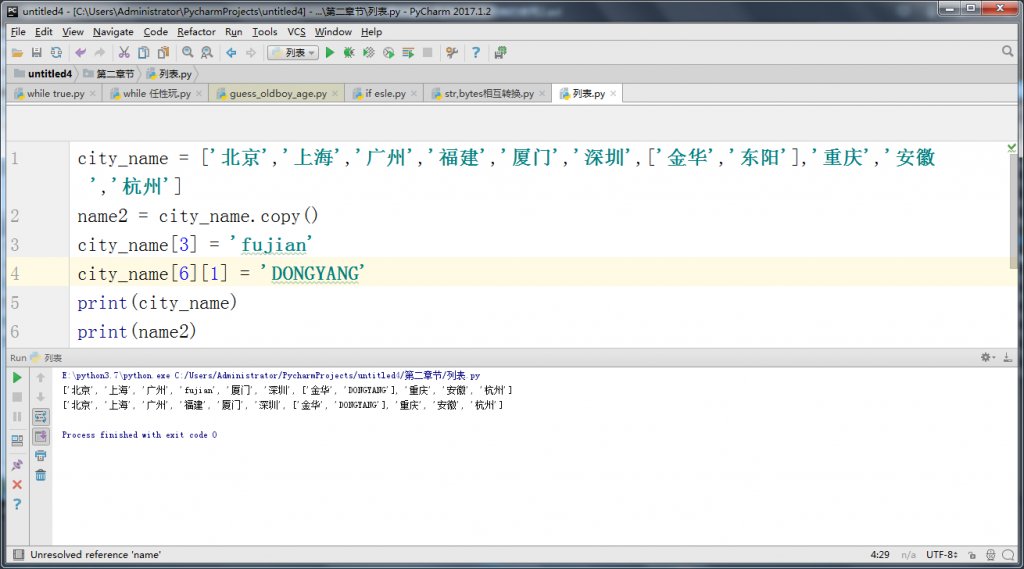Click the Search Everywhere magnifier at top right
The width and height of the screenshot is (1024, 569).
coord(1008,52)
